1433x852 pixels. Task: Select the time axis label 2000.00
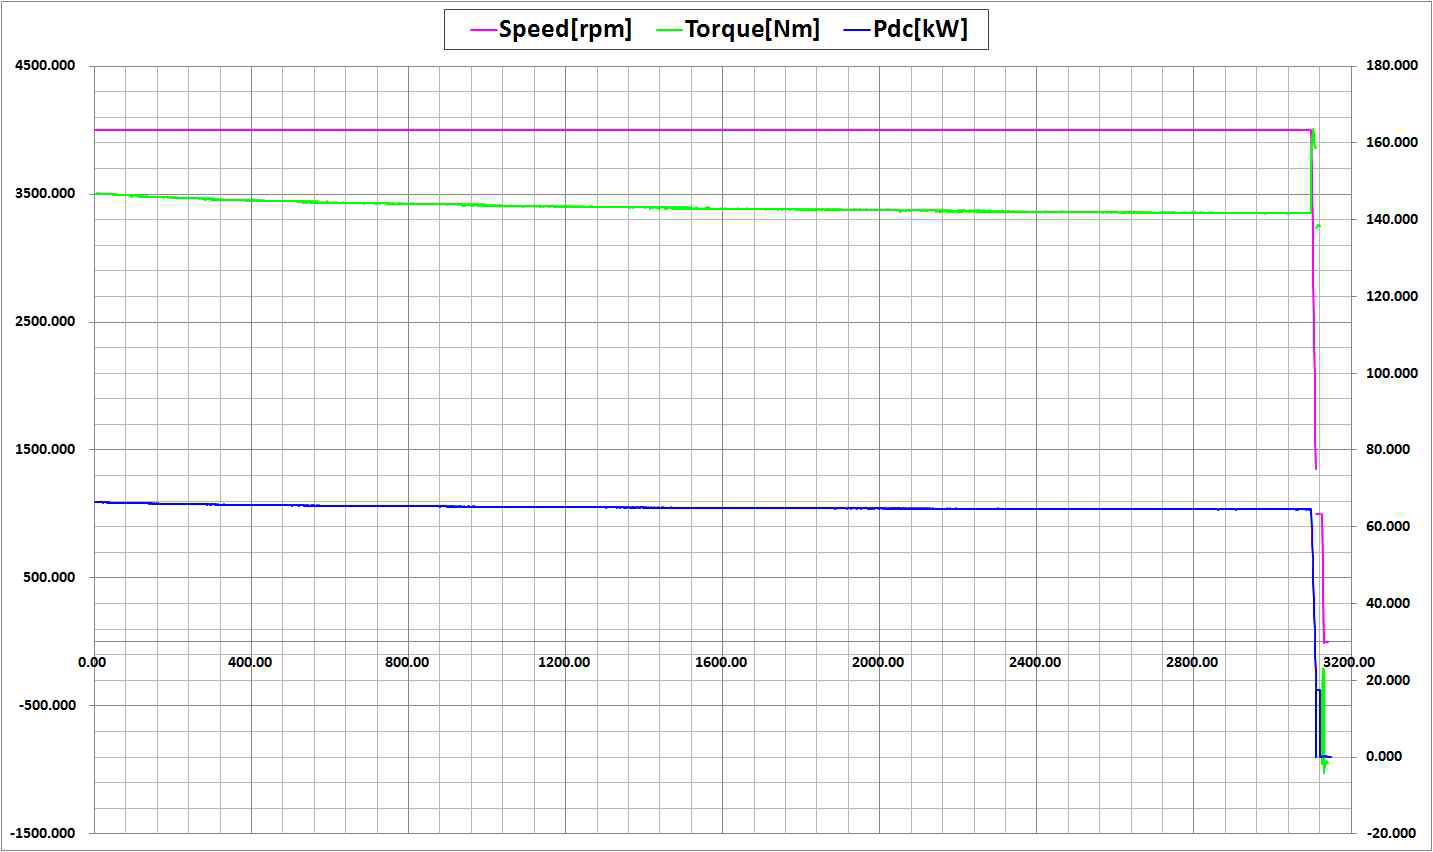(878, 663)
